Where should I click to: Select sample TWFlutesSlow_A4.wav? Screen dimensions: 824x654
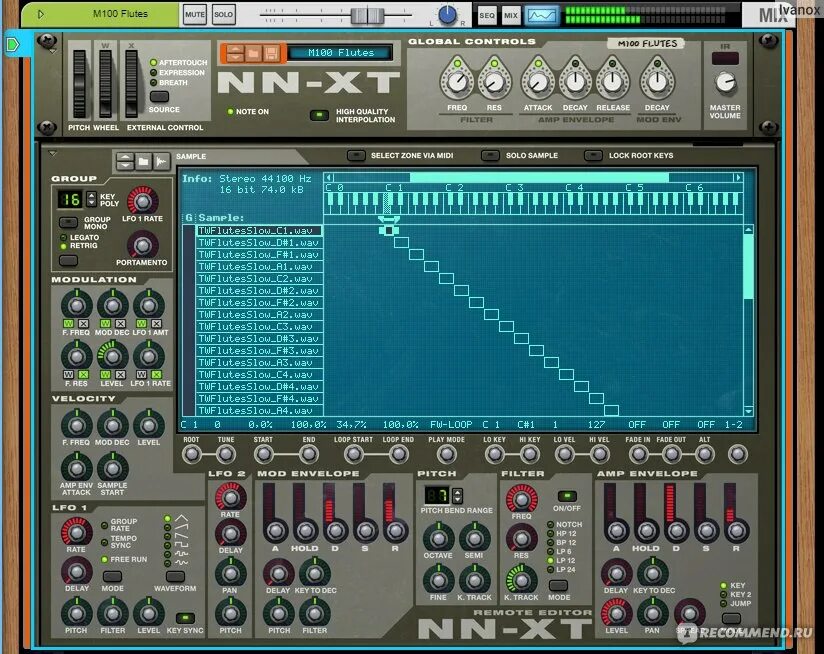259,411
